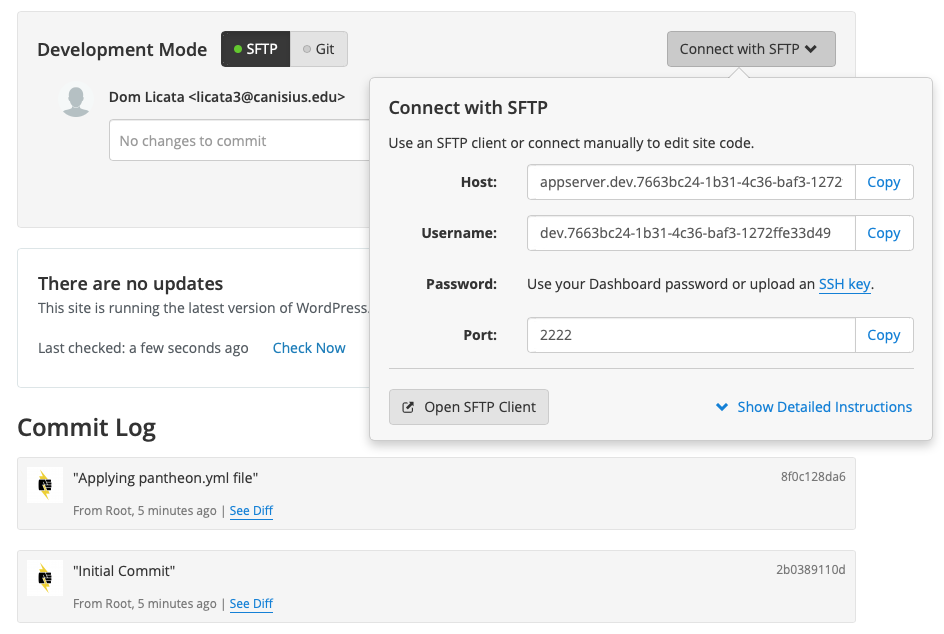Click Dom Licata's user avatar icon
Viewport: 944px width, 634px height.
pos(77,100)
